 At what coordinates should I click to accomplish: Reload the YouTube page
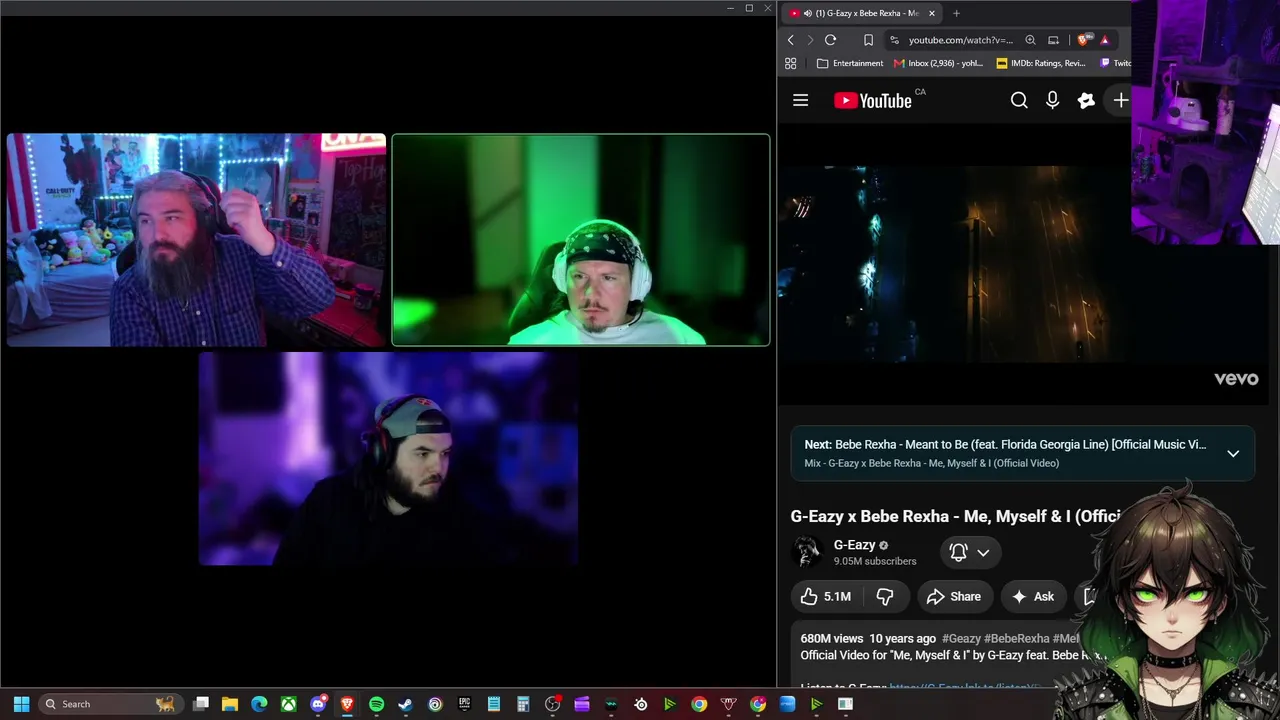[x=830, y=40]
